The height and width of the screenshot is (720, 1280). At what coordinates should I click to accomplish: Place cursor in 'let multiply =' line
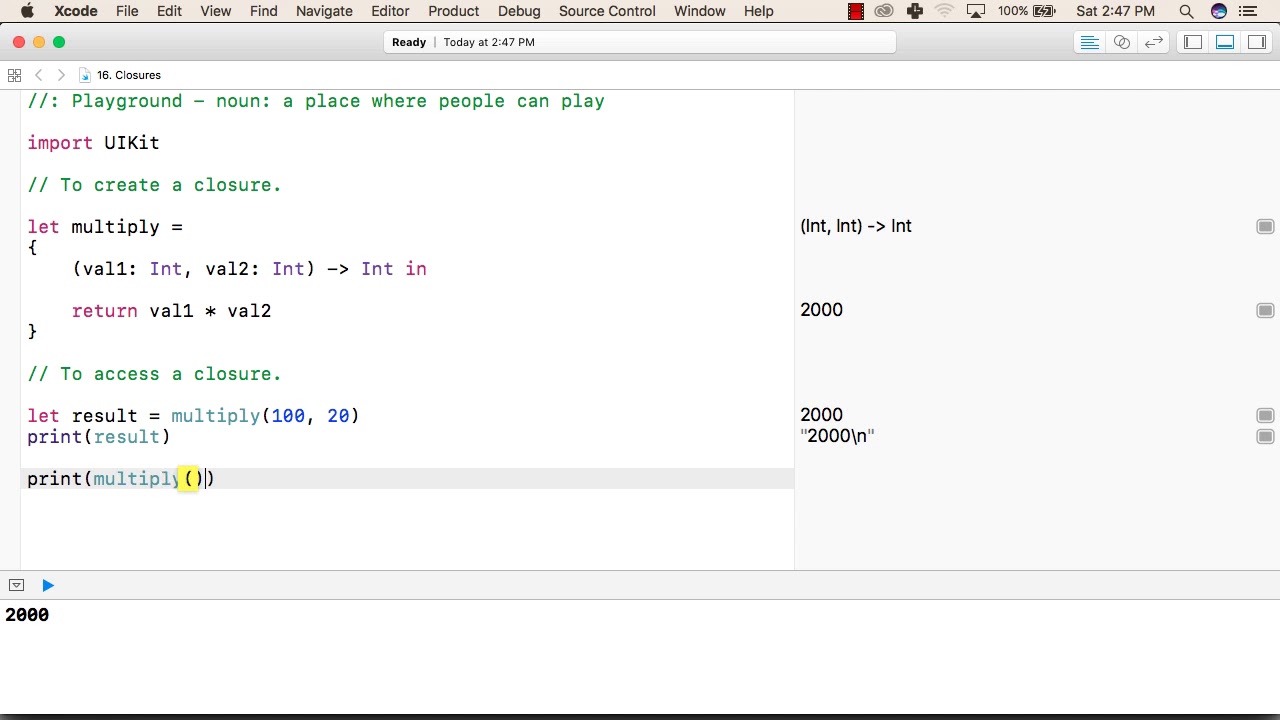pyautogui.click(x=105, y=227)
